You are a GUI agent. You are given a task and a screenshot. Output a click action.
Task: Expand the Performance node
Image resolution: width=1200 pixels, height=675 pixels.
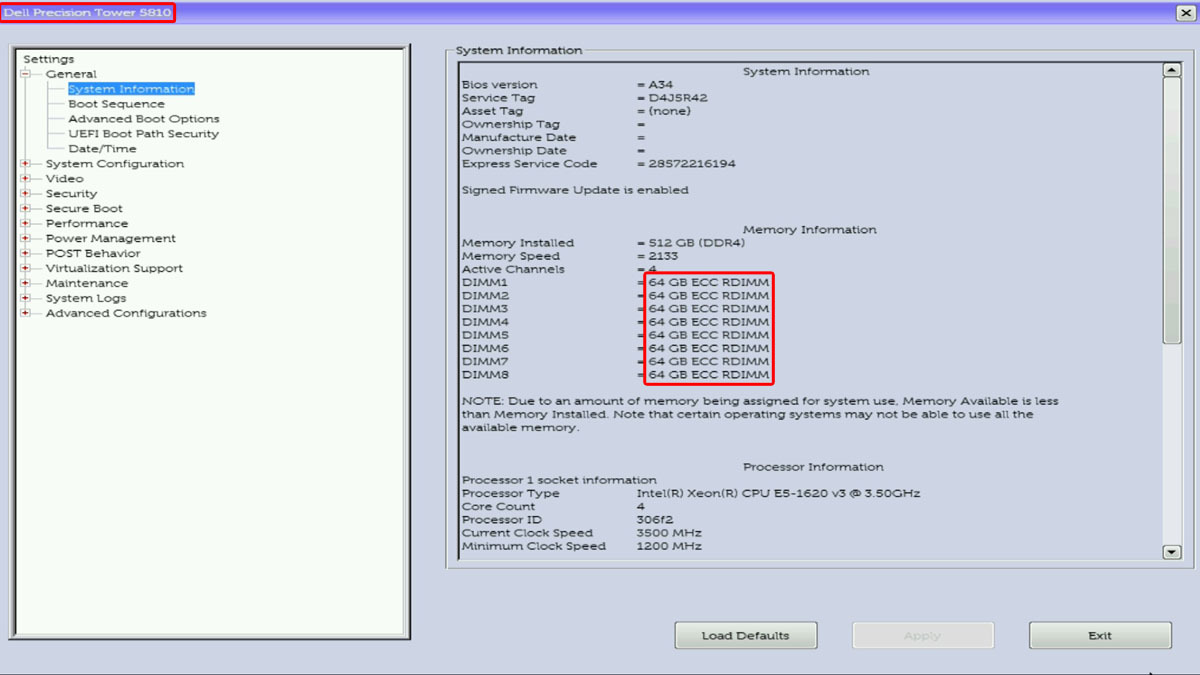(x=25, y=224)
